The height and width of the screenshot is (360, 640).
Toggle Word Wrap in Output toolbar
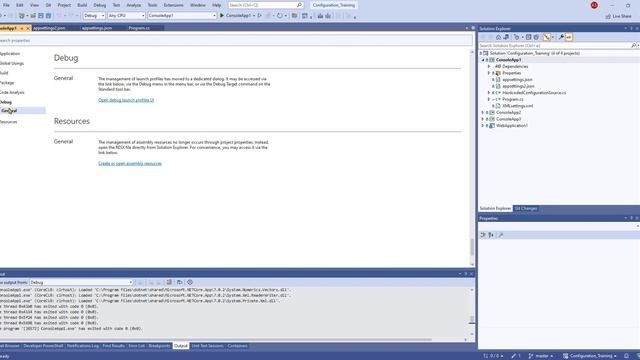click(180, 282)
